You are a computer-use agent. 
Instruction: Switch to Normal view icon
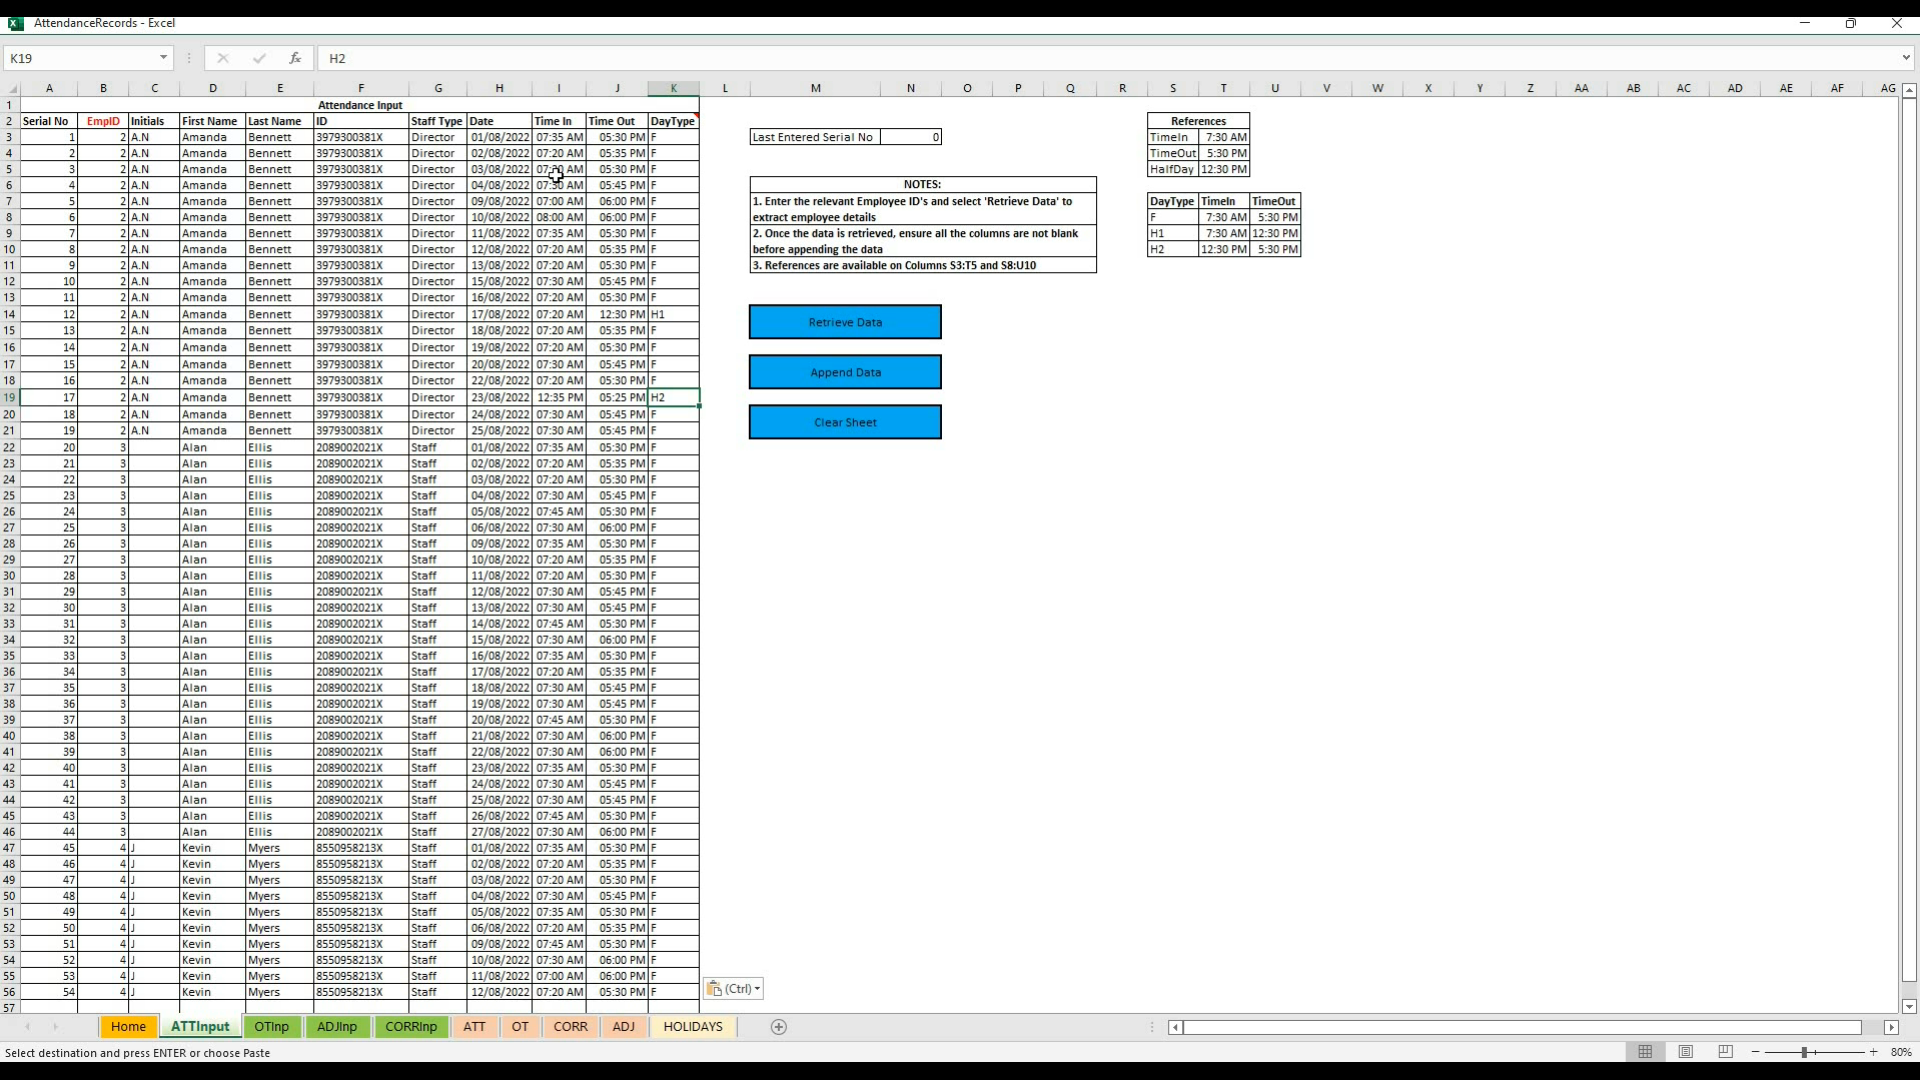pos(1645,1052)
